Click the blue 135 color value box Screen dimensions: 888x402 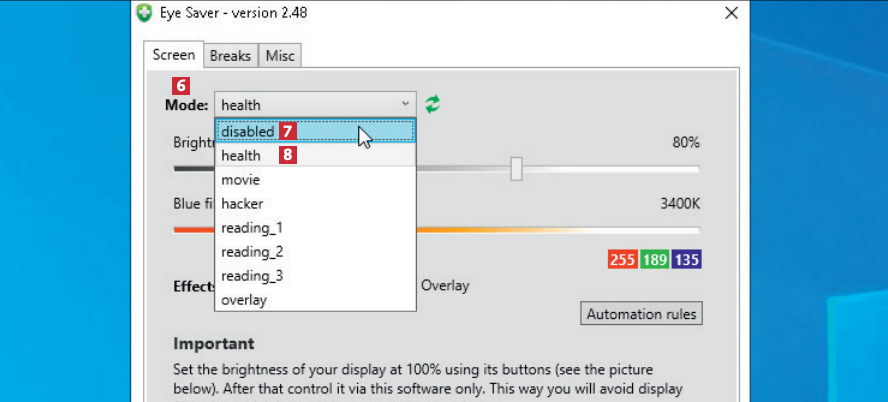[x=687, y=260]
